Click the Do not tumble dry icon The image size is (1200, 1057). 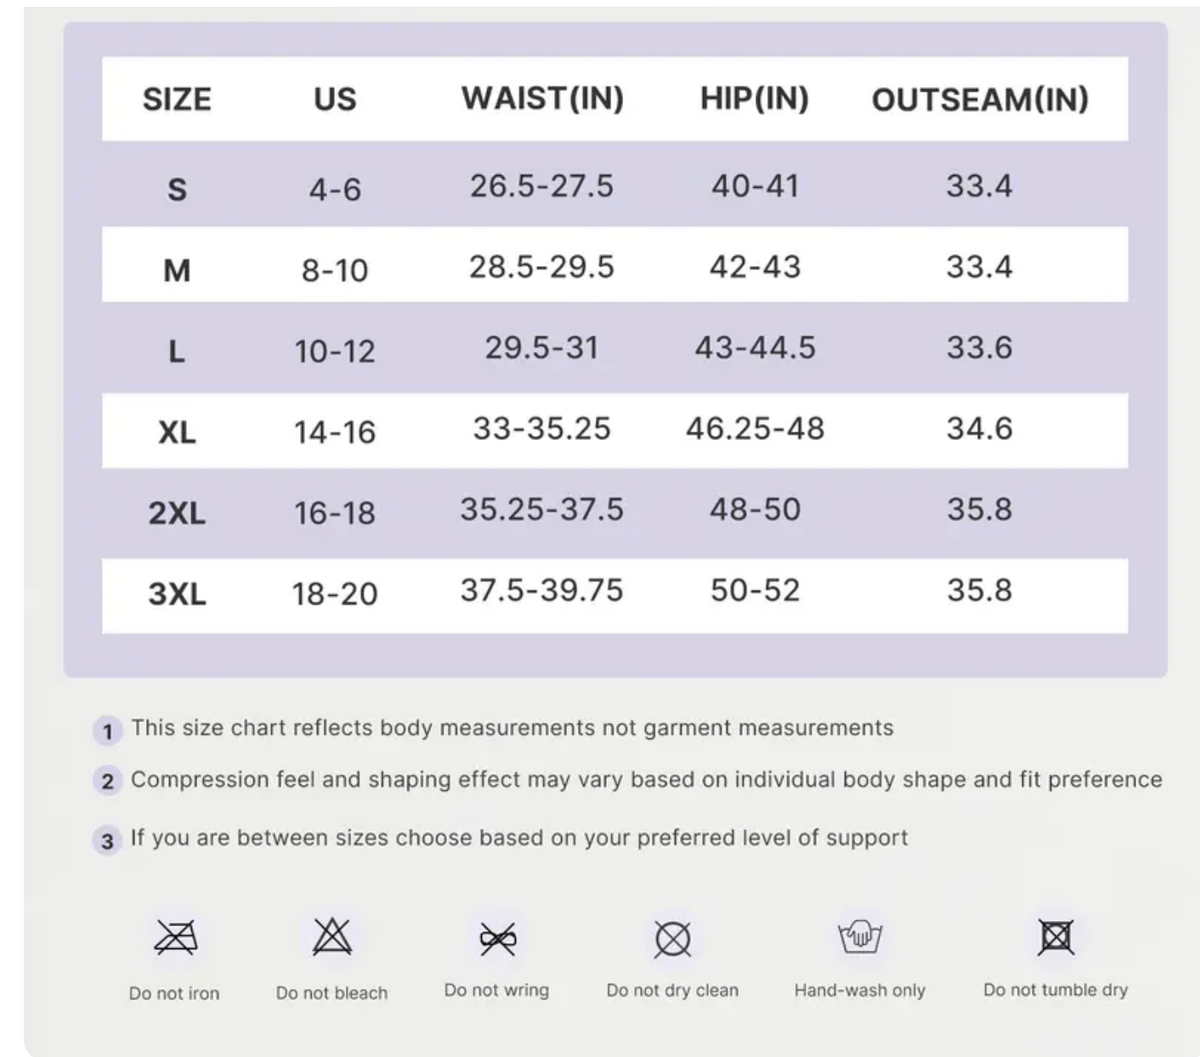pos(1056,937)
